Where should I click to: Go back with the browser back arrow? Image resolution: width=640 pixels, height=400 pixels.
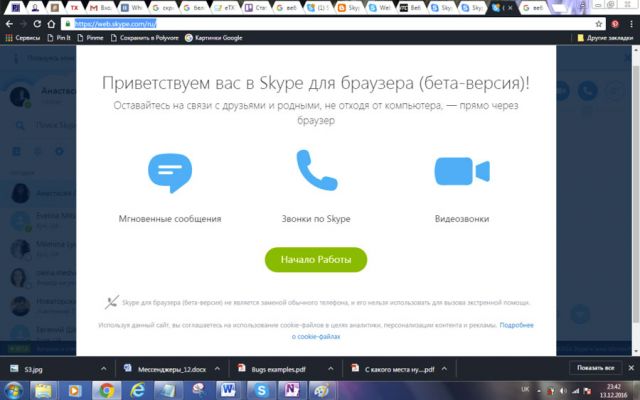[x=9, y=24]
